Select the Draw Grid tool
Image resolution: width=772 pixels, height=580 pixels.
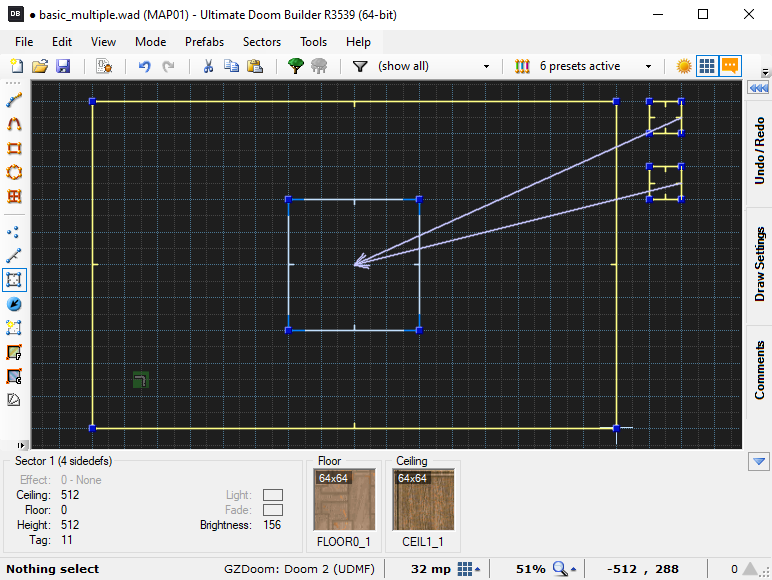coord(14,196)
